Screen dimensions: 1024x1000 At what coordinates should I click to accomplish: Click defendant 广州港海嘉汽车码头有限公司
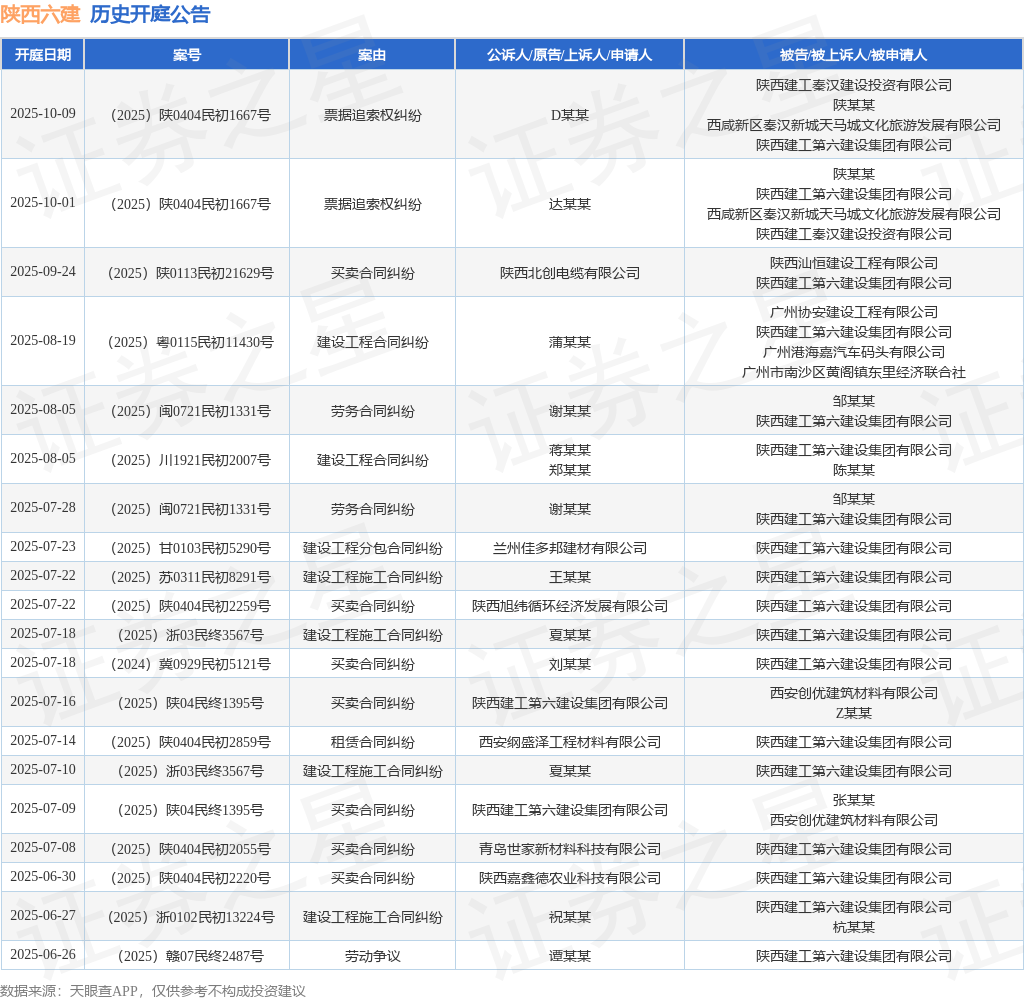tap(854, 352)
